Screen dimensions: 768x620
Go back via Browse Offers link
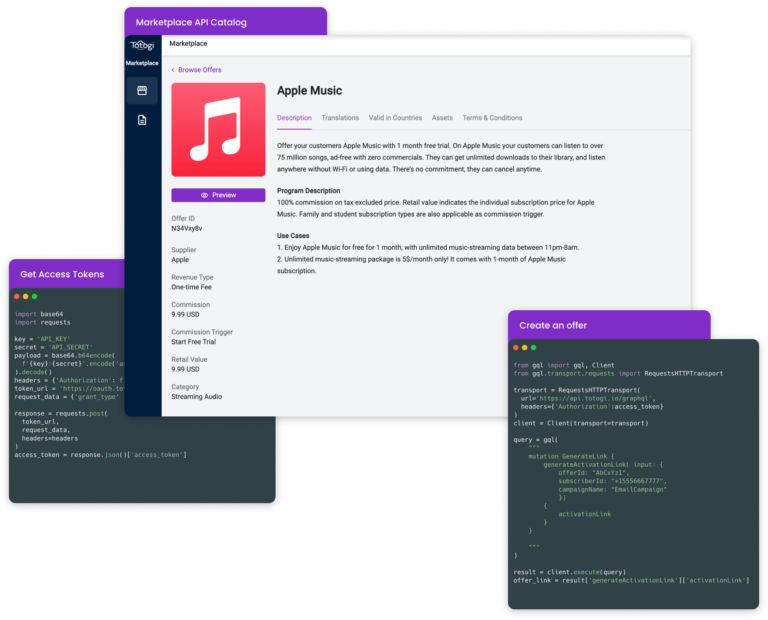click(196, 70)
